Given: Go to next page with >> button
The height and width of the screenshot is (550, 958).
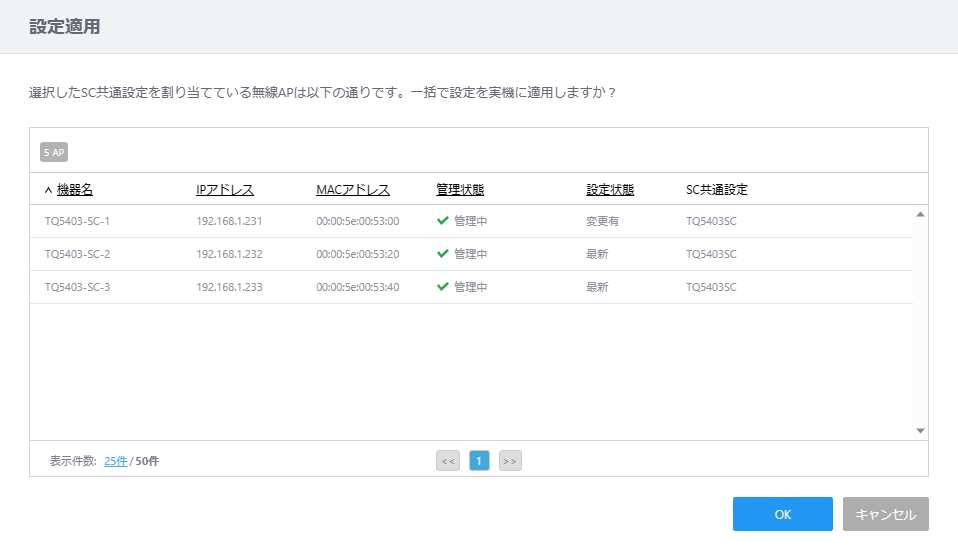Looking at the screenshot, I should point(510,461).
